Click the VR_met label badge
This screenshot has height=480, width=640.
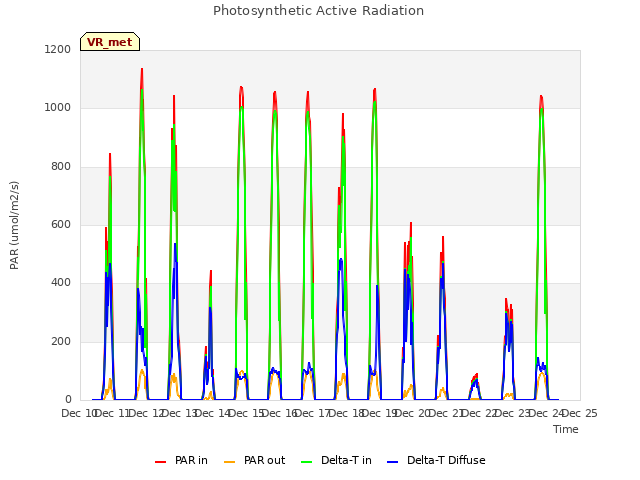click(x=110, y=42)
